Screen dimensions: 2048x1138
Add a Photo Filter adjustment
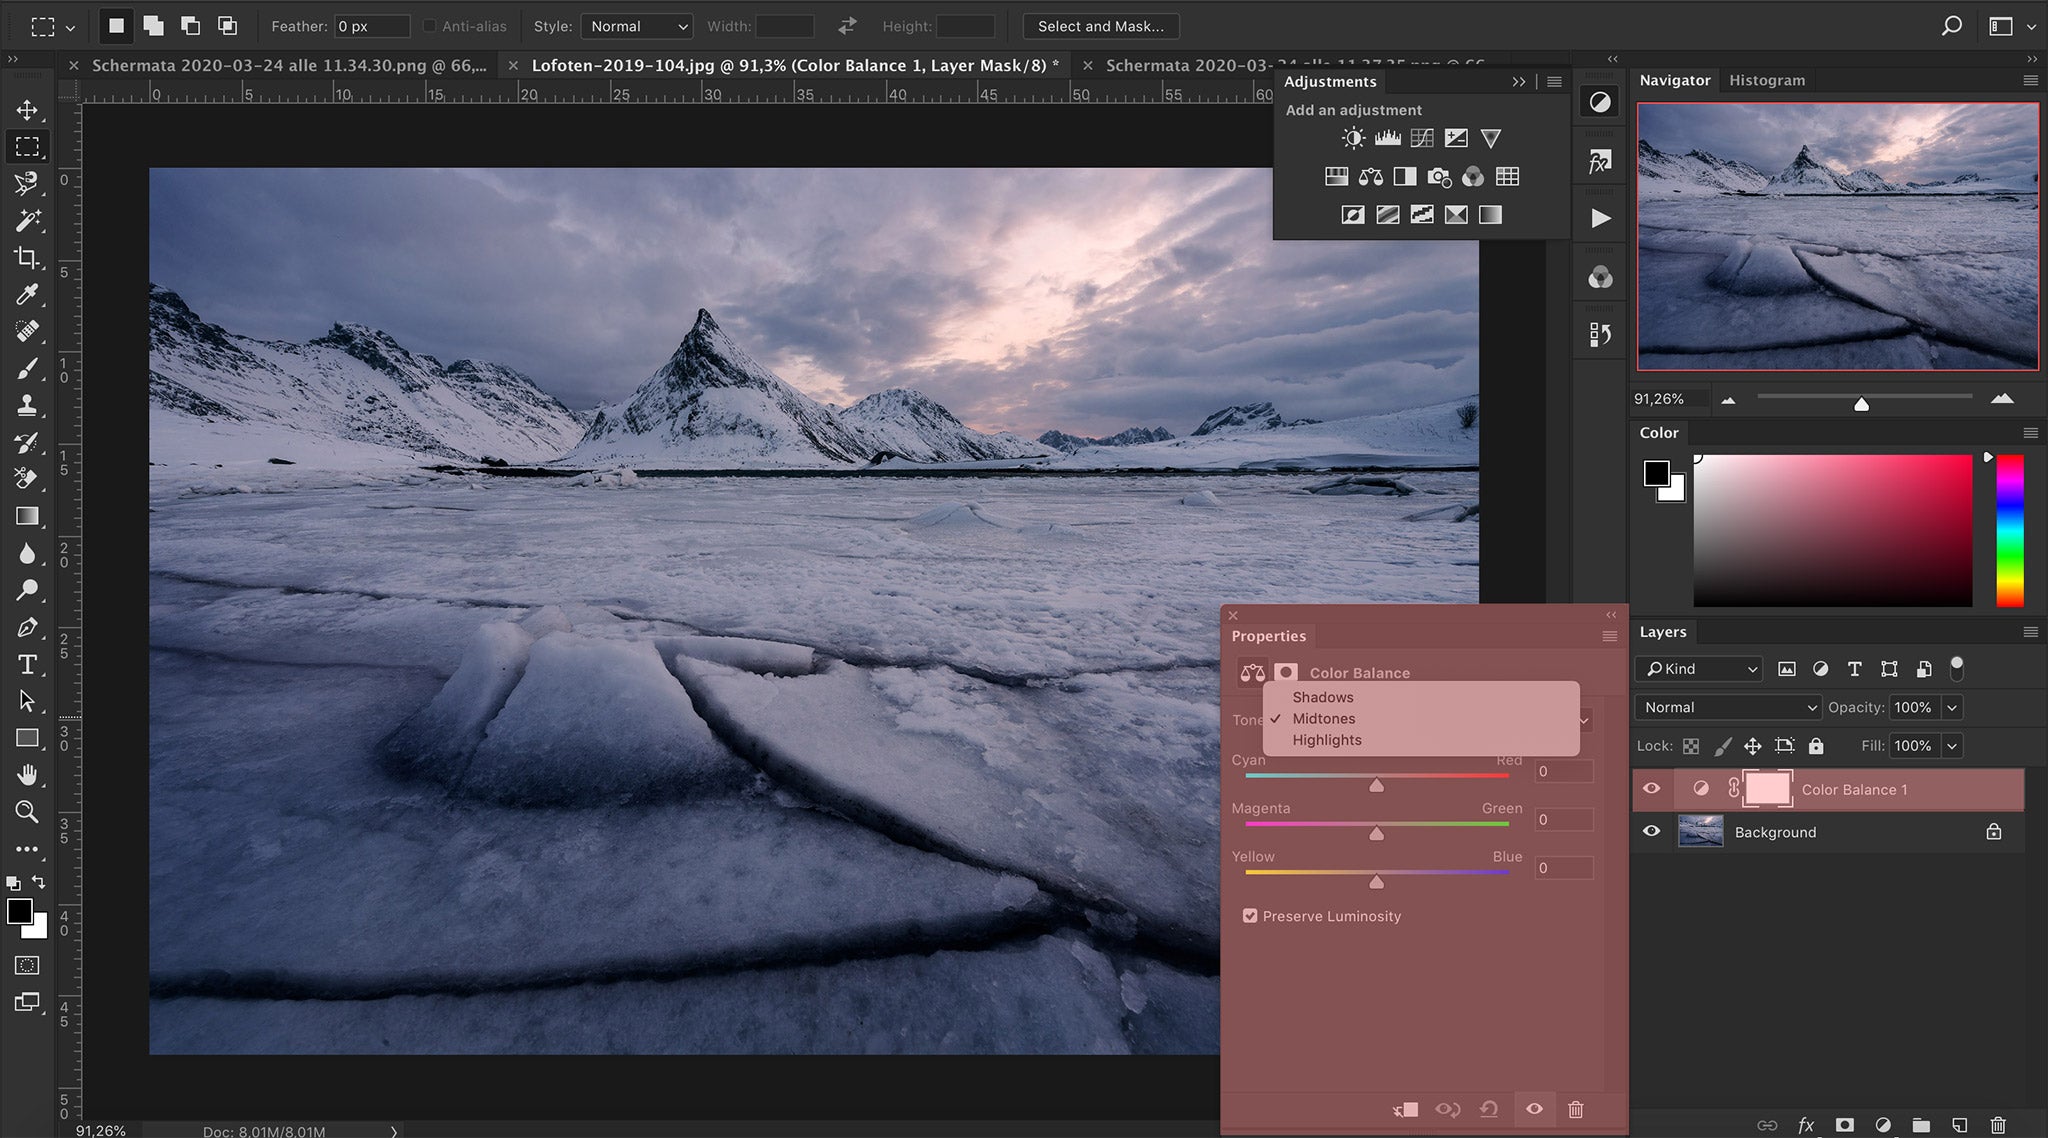tap(1440, 176)
